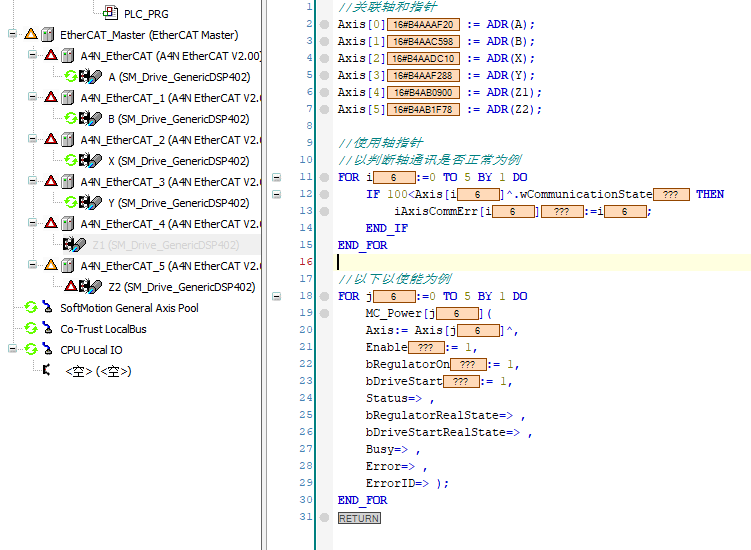The width and height of the screenshot is (751, 550).
Task: Click the ADR(Z2) expression on line 7
Action: (x=511, y=109)
